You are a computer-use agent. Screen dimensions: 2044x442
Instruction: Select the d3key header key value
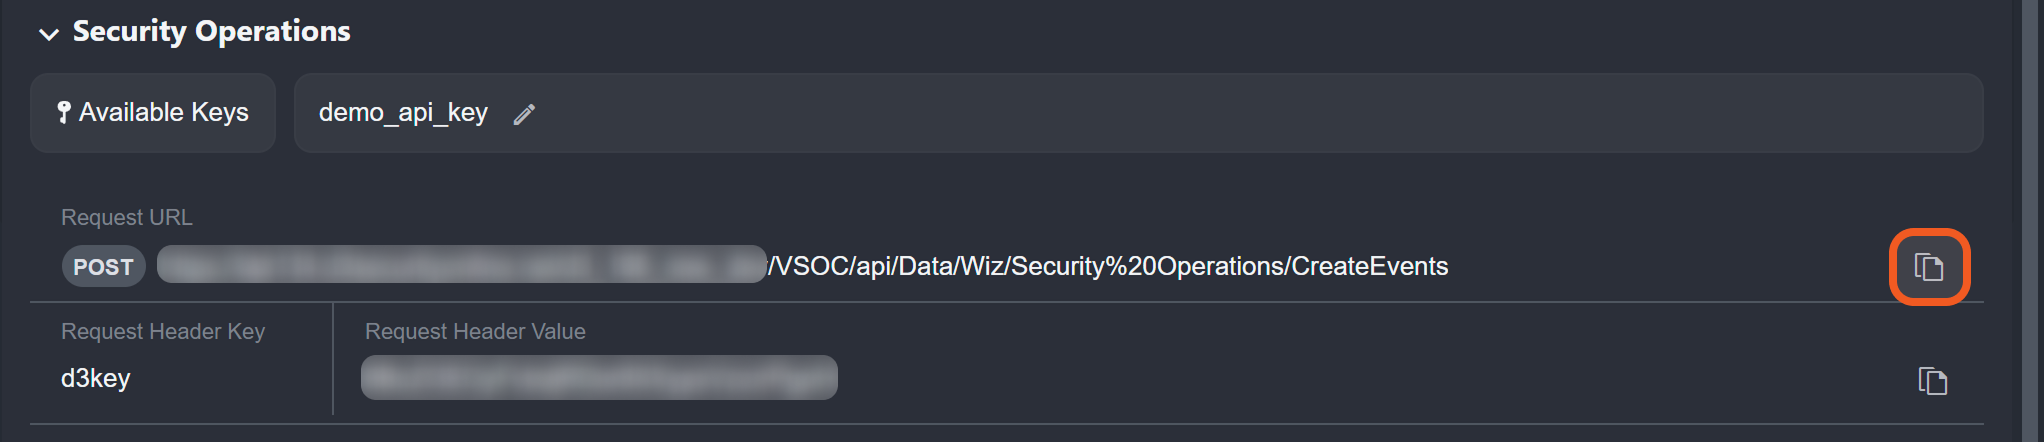click(x=96, y=378)
